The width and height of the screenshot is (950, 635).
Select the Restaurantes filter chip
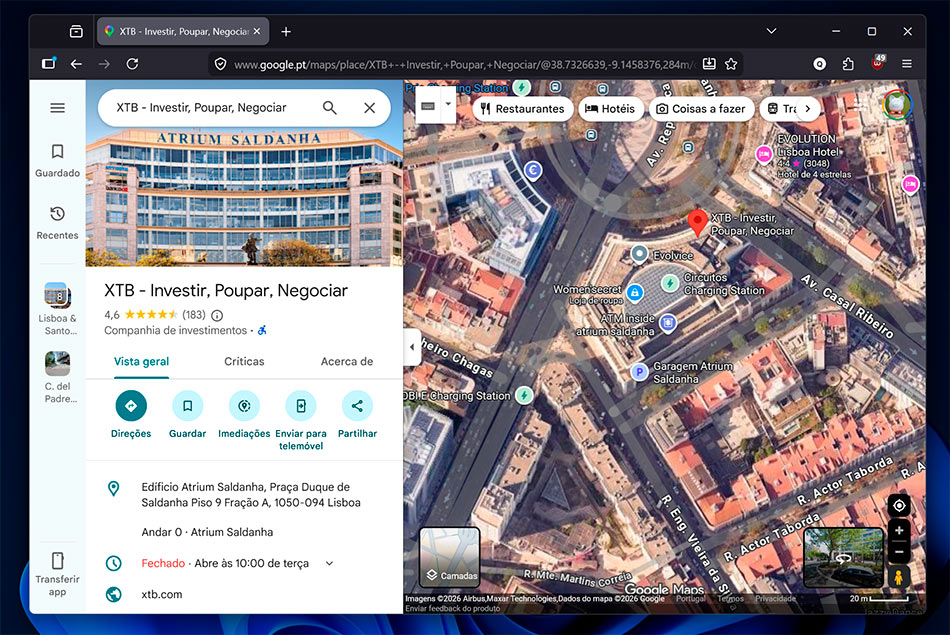tap(523, 109)
